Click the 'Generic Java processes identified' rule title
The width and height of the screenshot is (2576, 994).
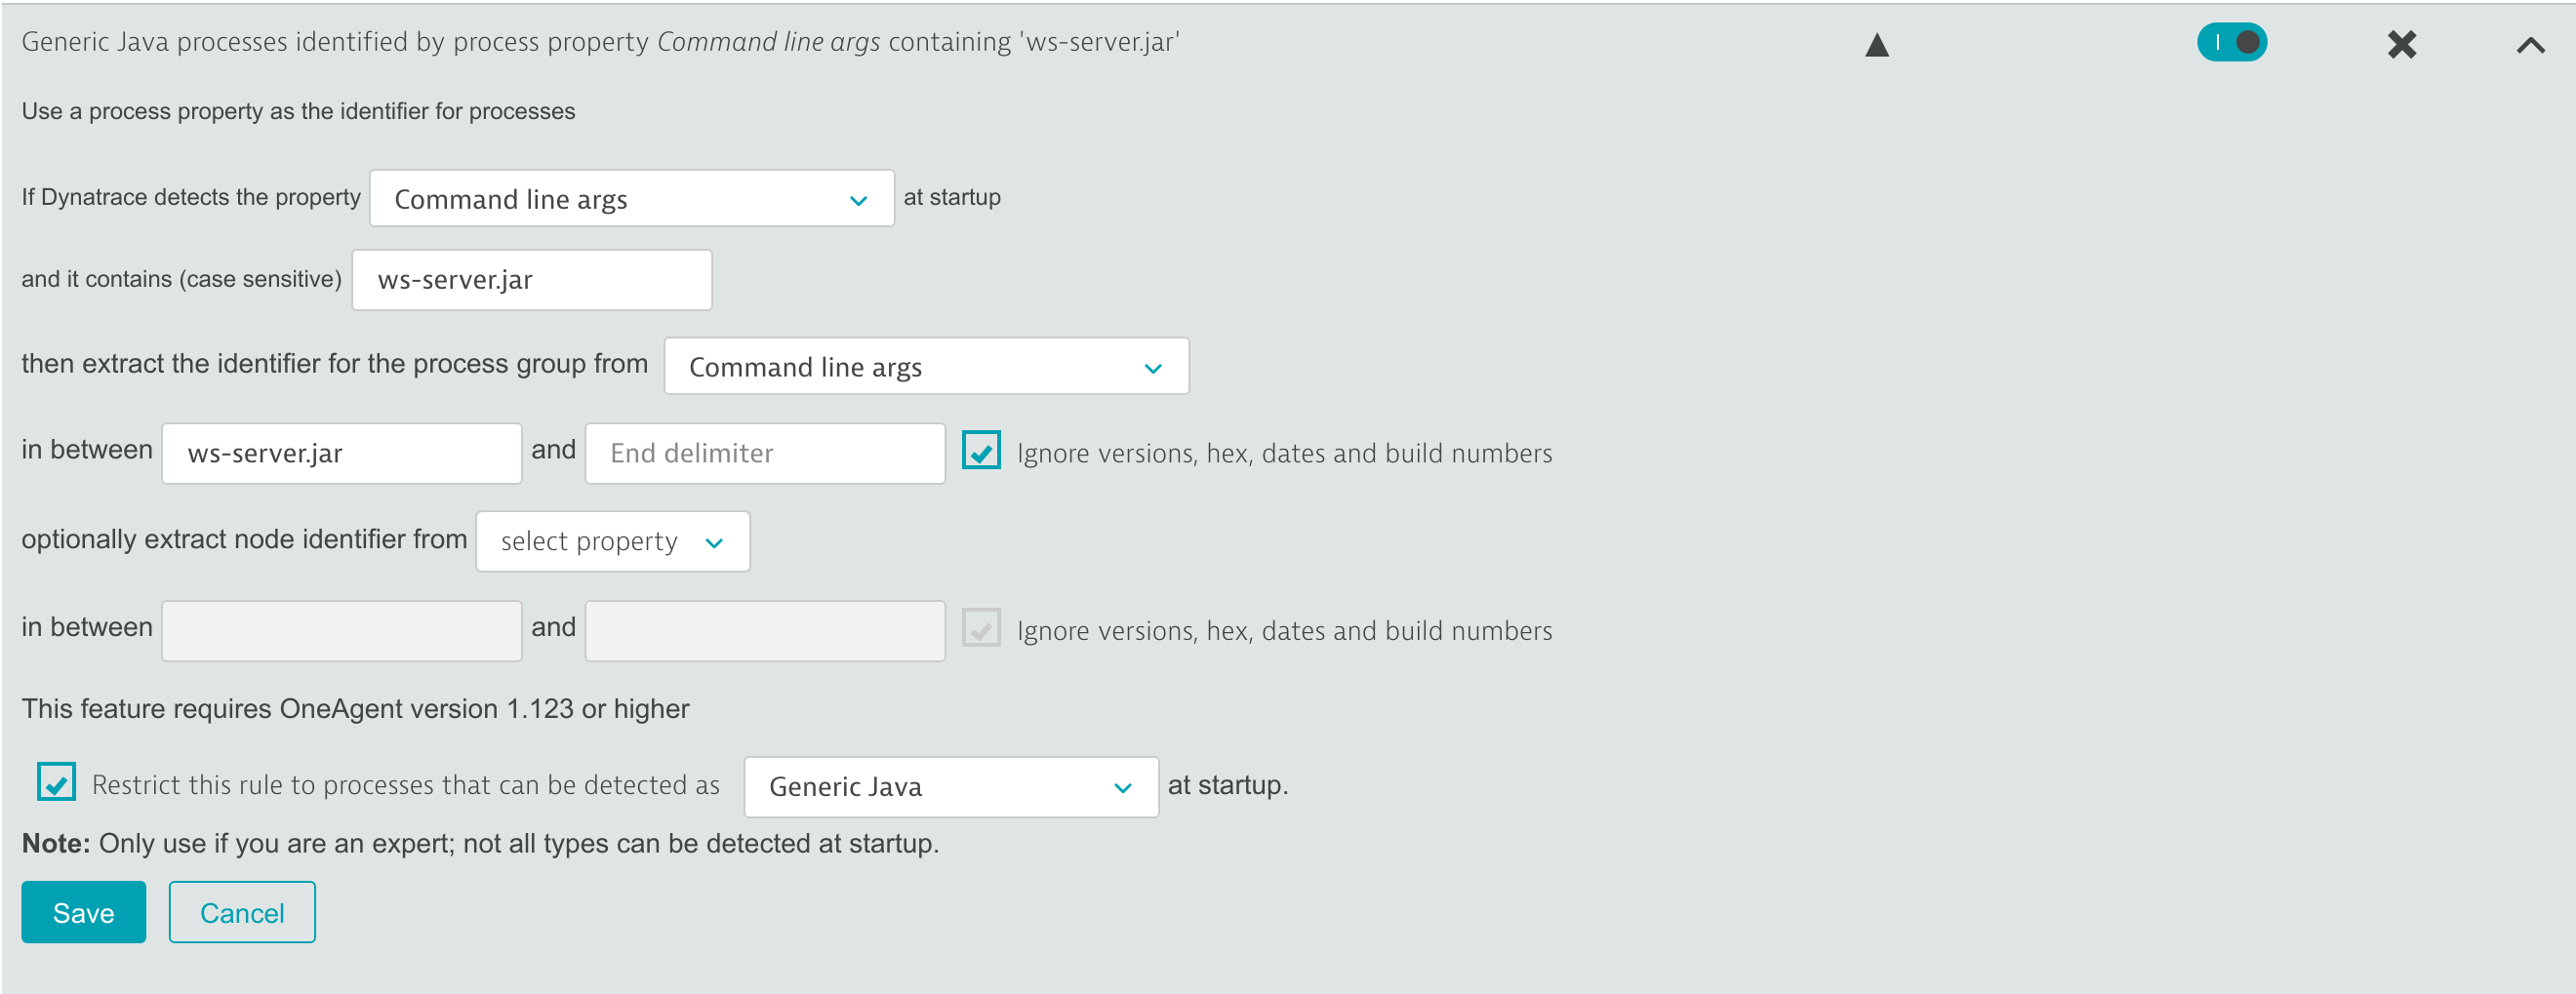pos(600,42)
